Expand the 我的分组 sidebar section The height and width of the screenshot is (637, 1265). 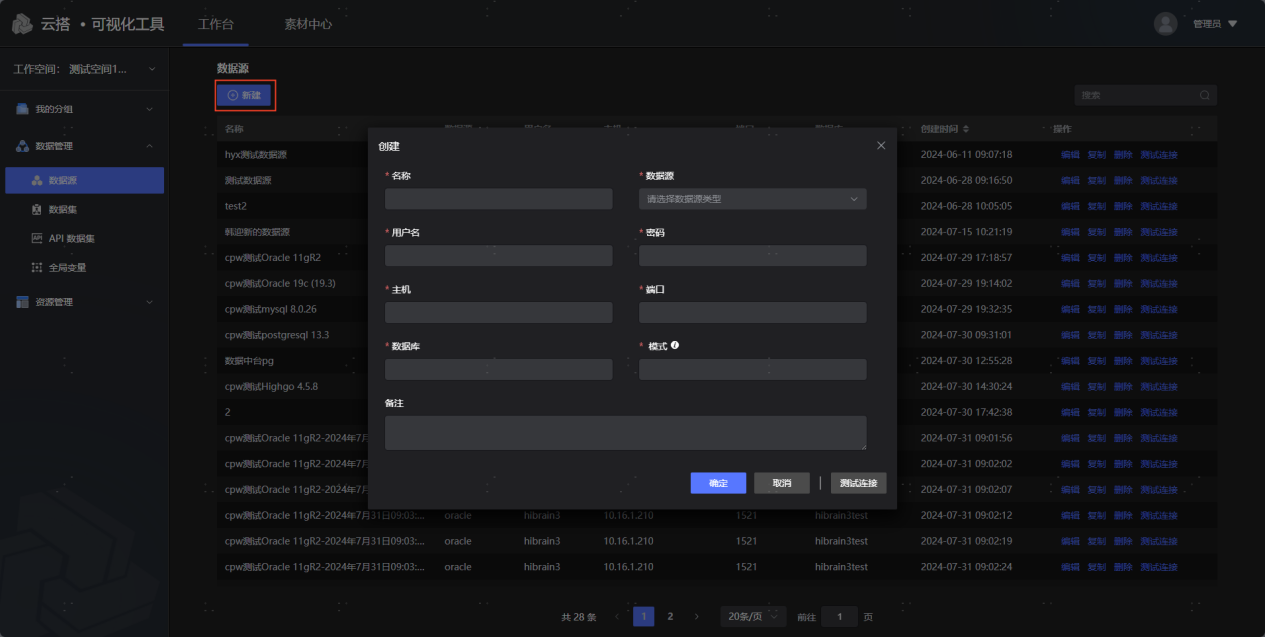tap(150, 109)
